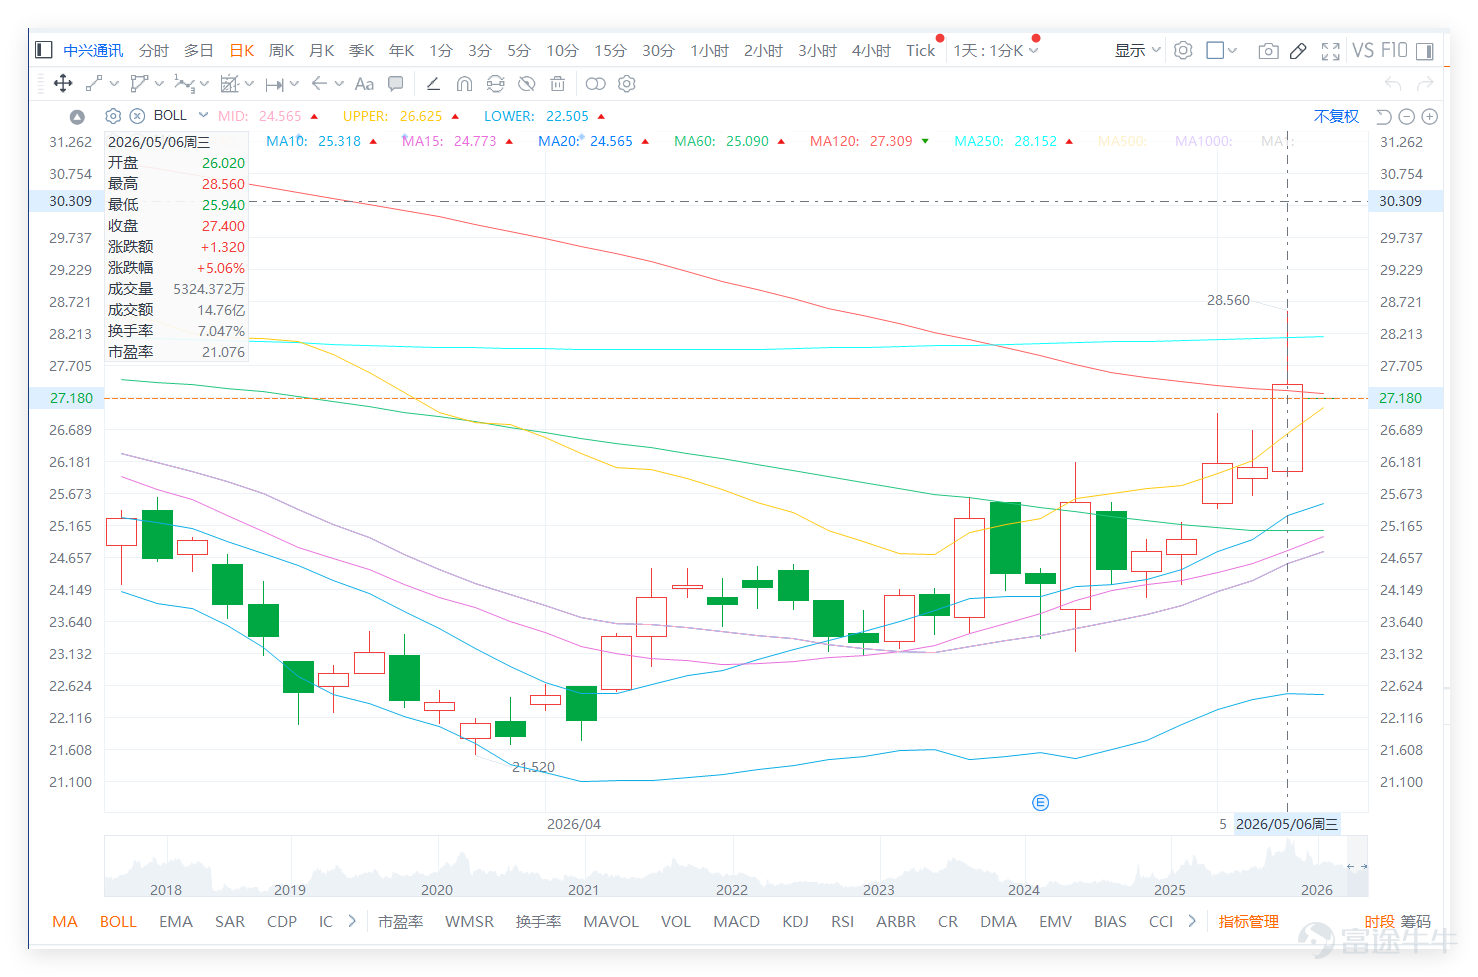Enter fullscreen chart mode
This screenshot has width=1478, height=977.
point(1330,51)
